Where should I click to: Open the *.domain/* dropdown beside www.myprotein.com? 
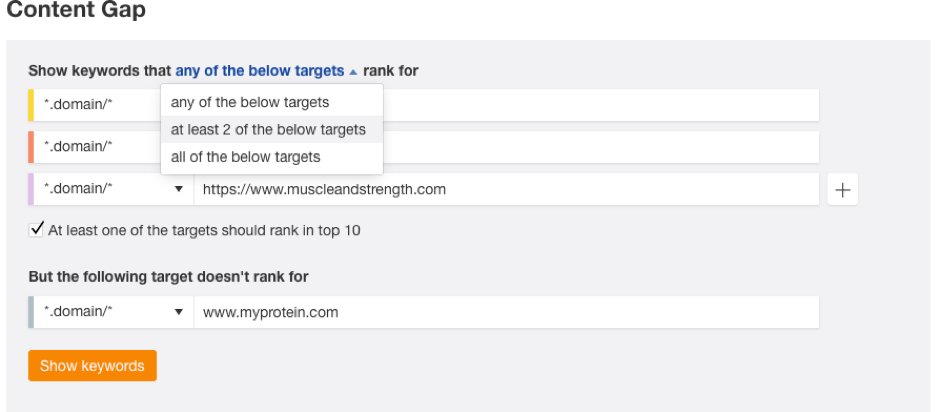click(x=114, y=312)
